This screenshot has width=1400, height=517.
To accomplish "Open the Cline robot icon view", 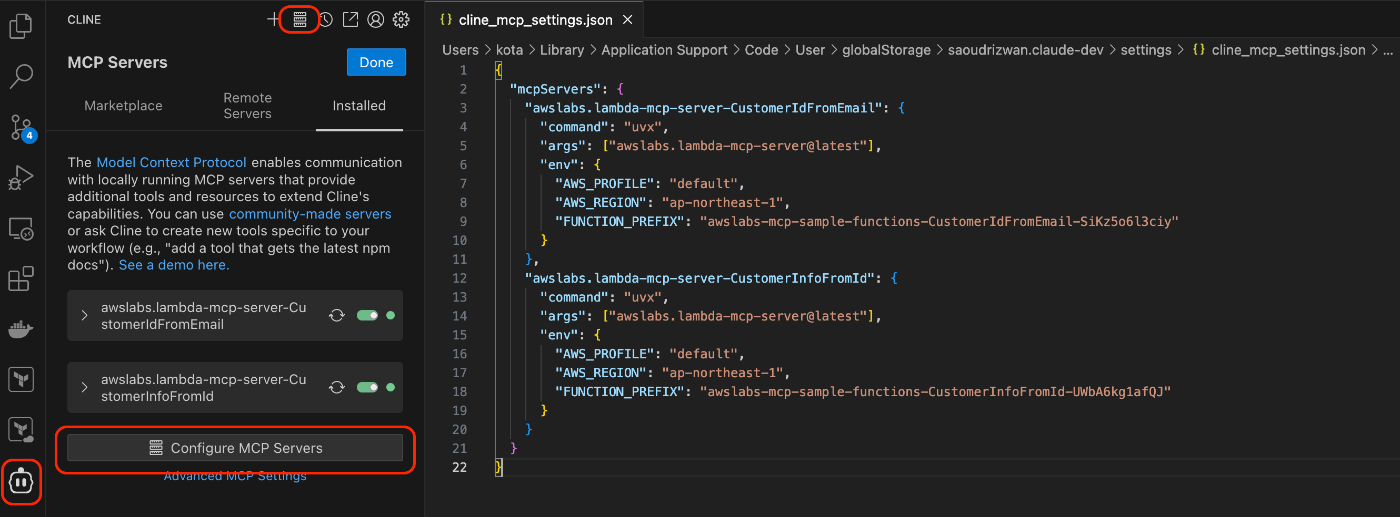I will tap(21, 482).
